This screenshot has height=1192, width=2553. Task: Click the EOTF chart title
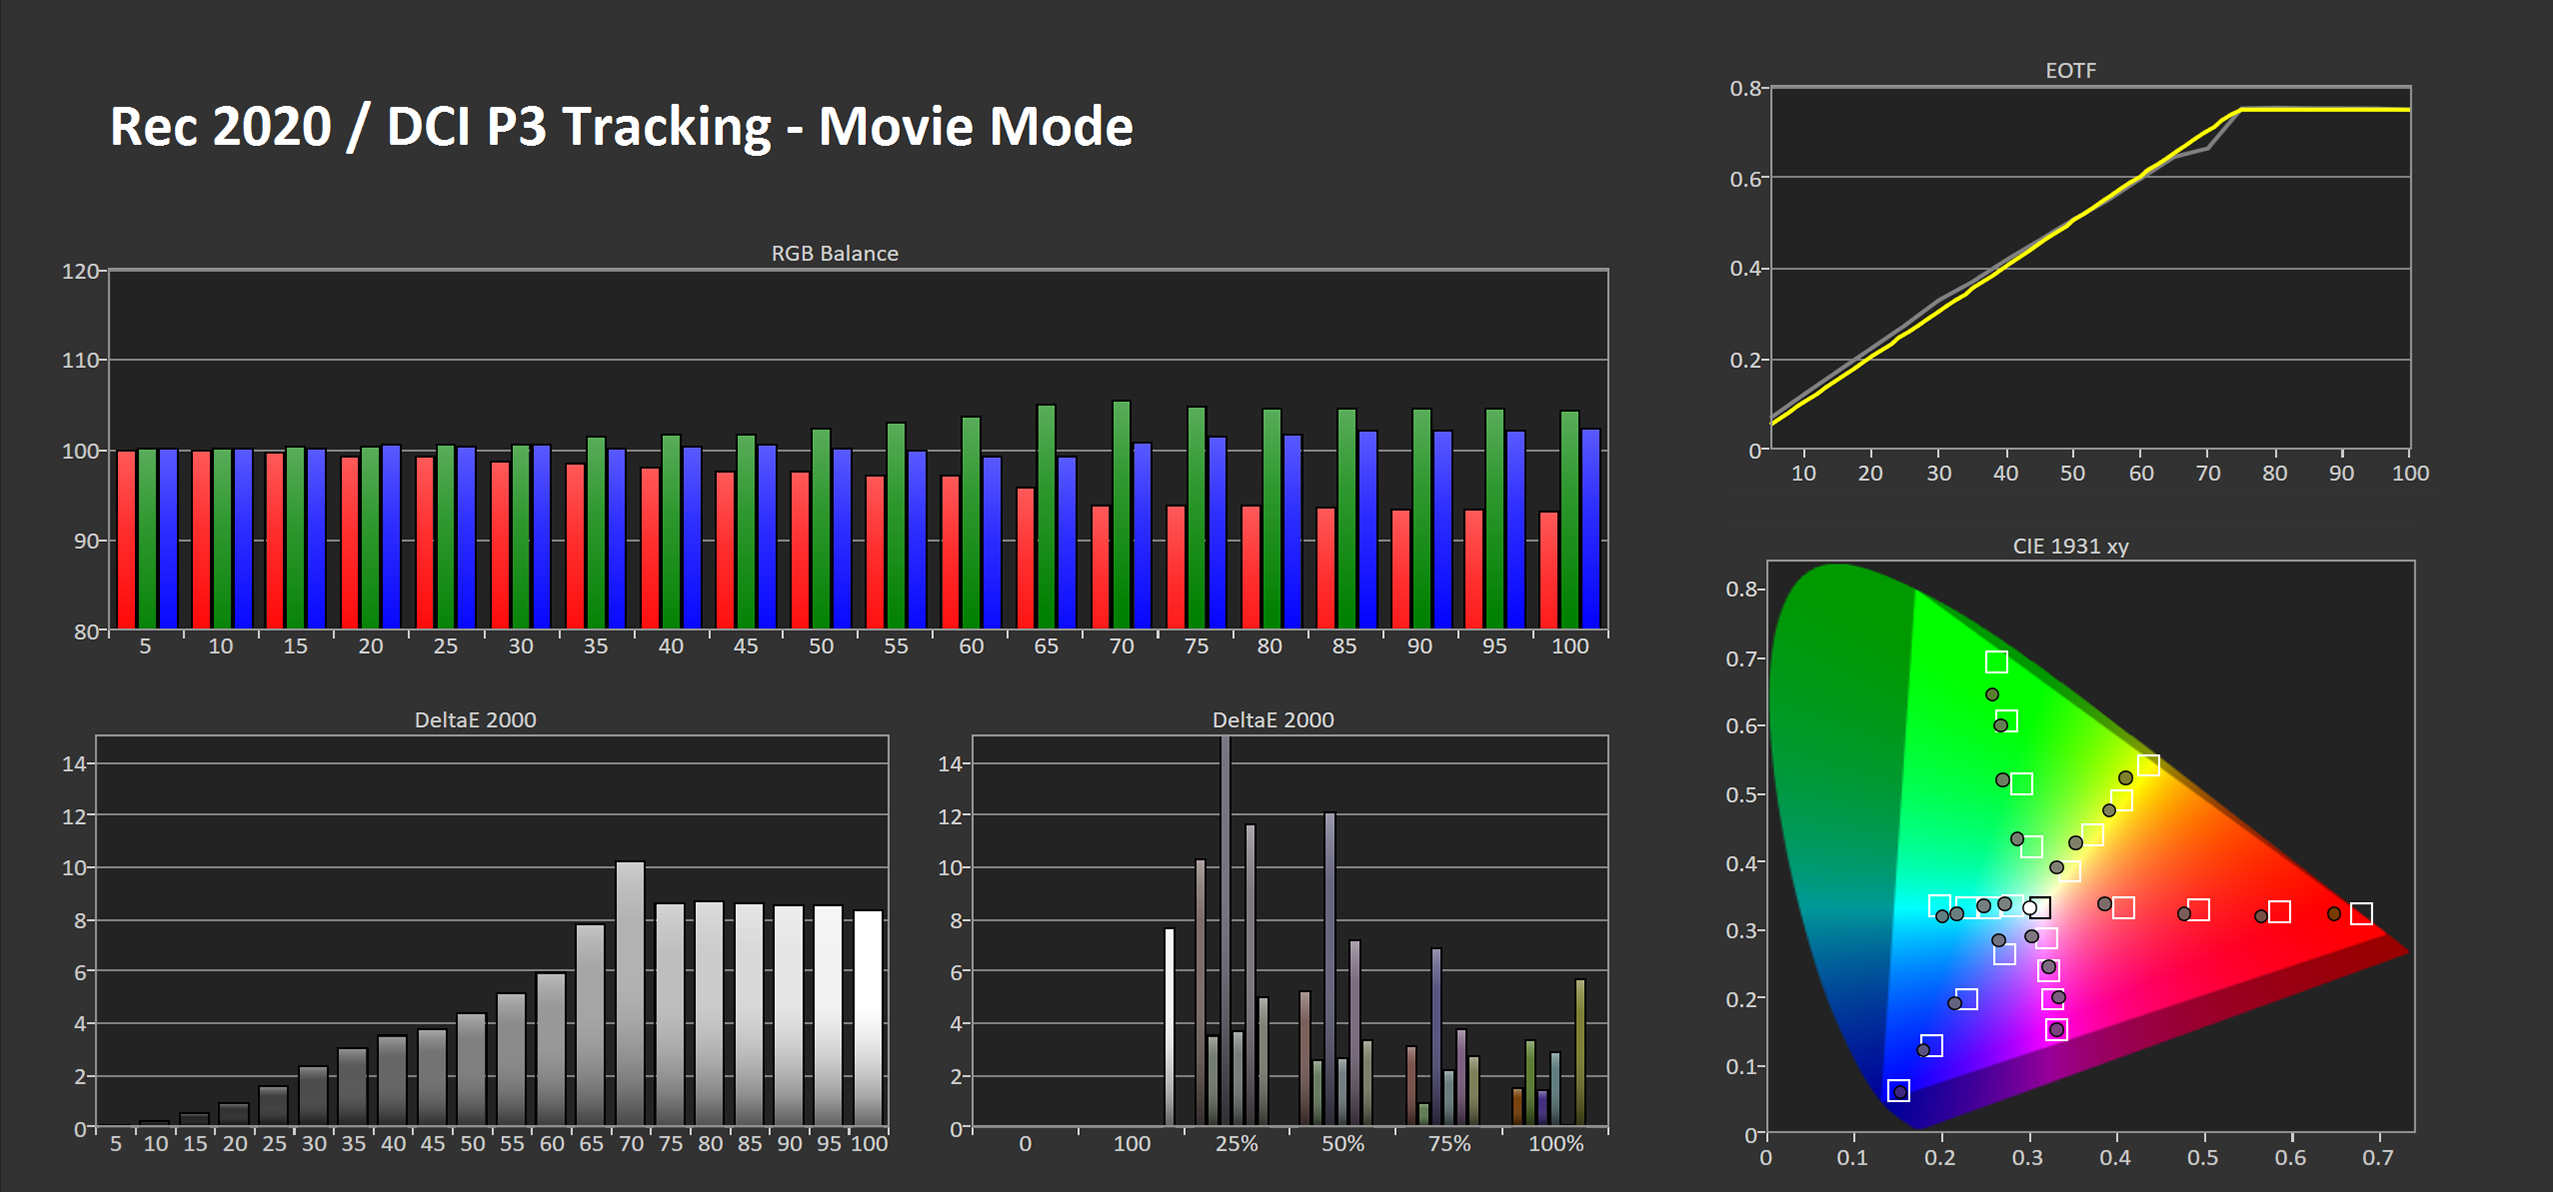pyautogui.click(x=2069, y=70)
